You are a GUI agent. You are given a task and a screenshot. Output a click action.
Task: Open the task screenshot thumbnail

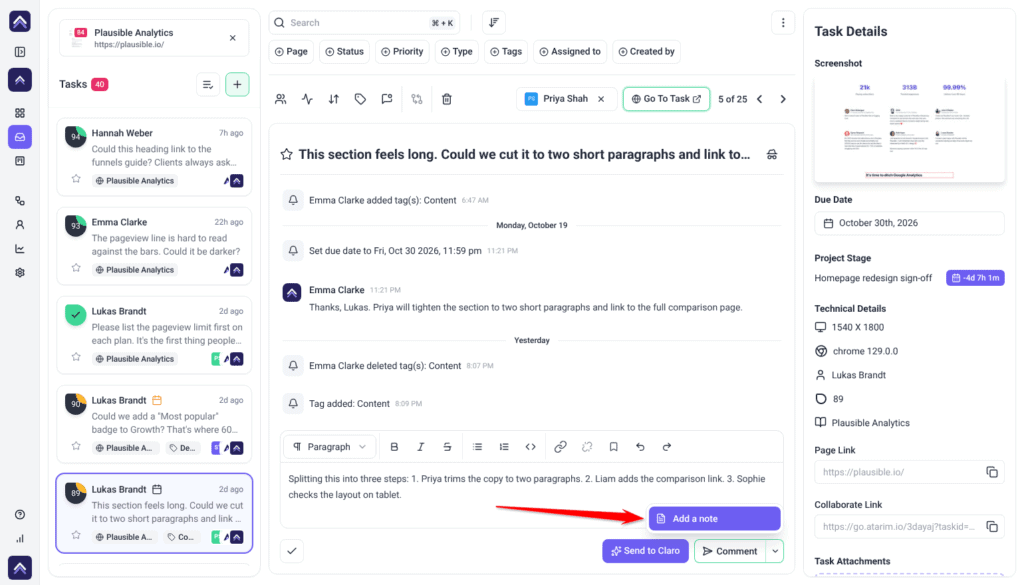click(909, 129)
